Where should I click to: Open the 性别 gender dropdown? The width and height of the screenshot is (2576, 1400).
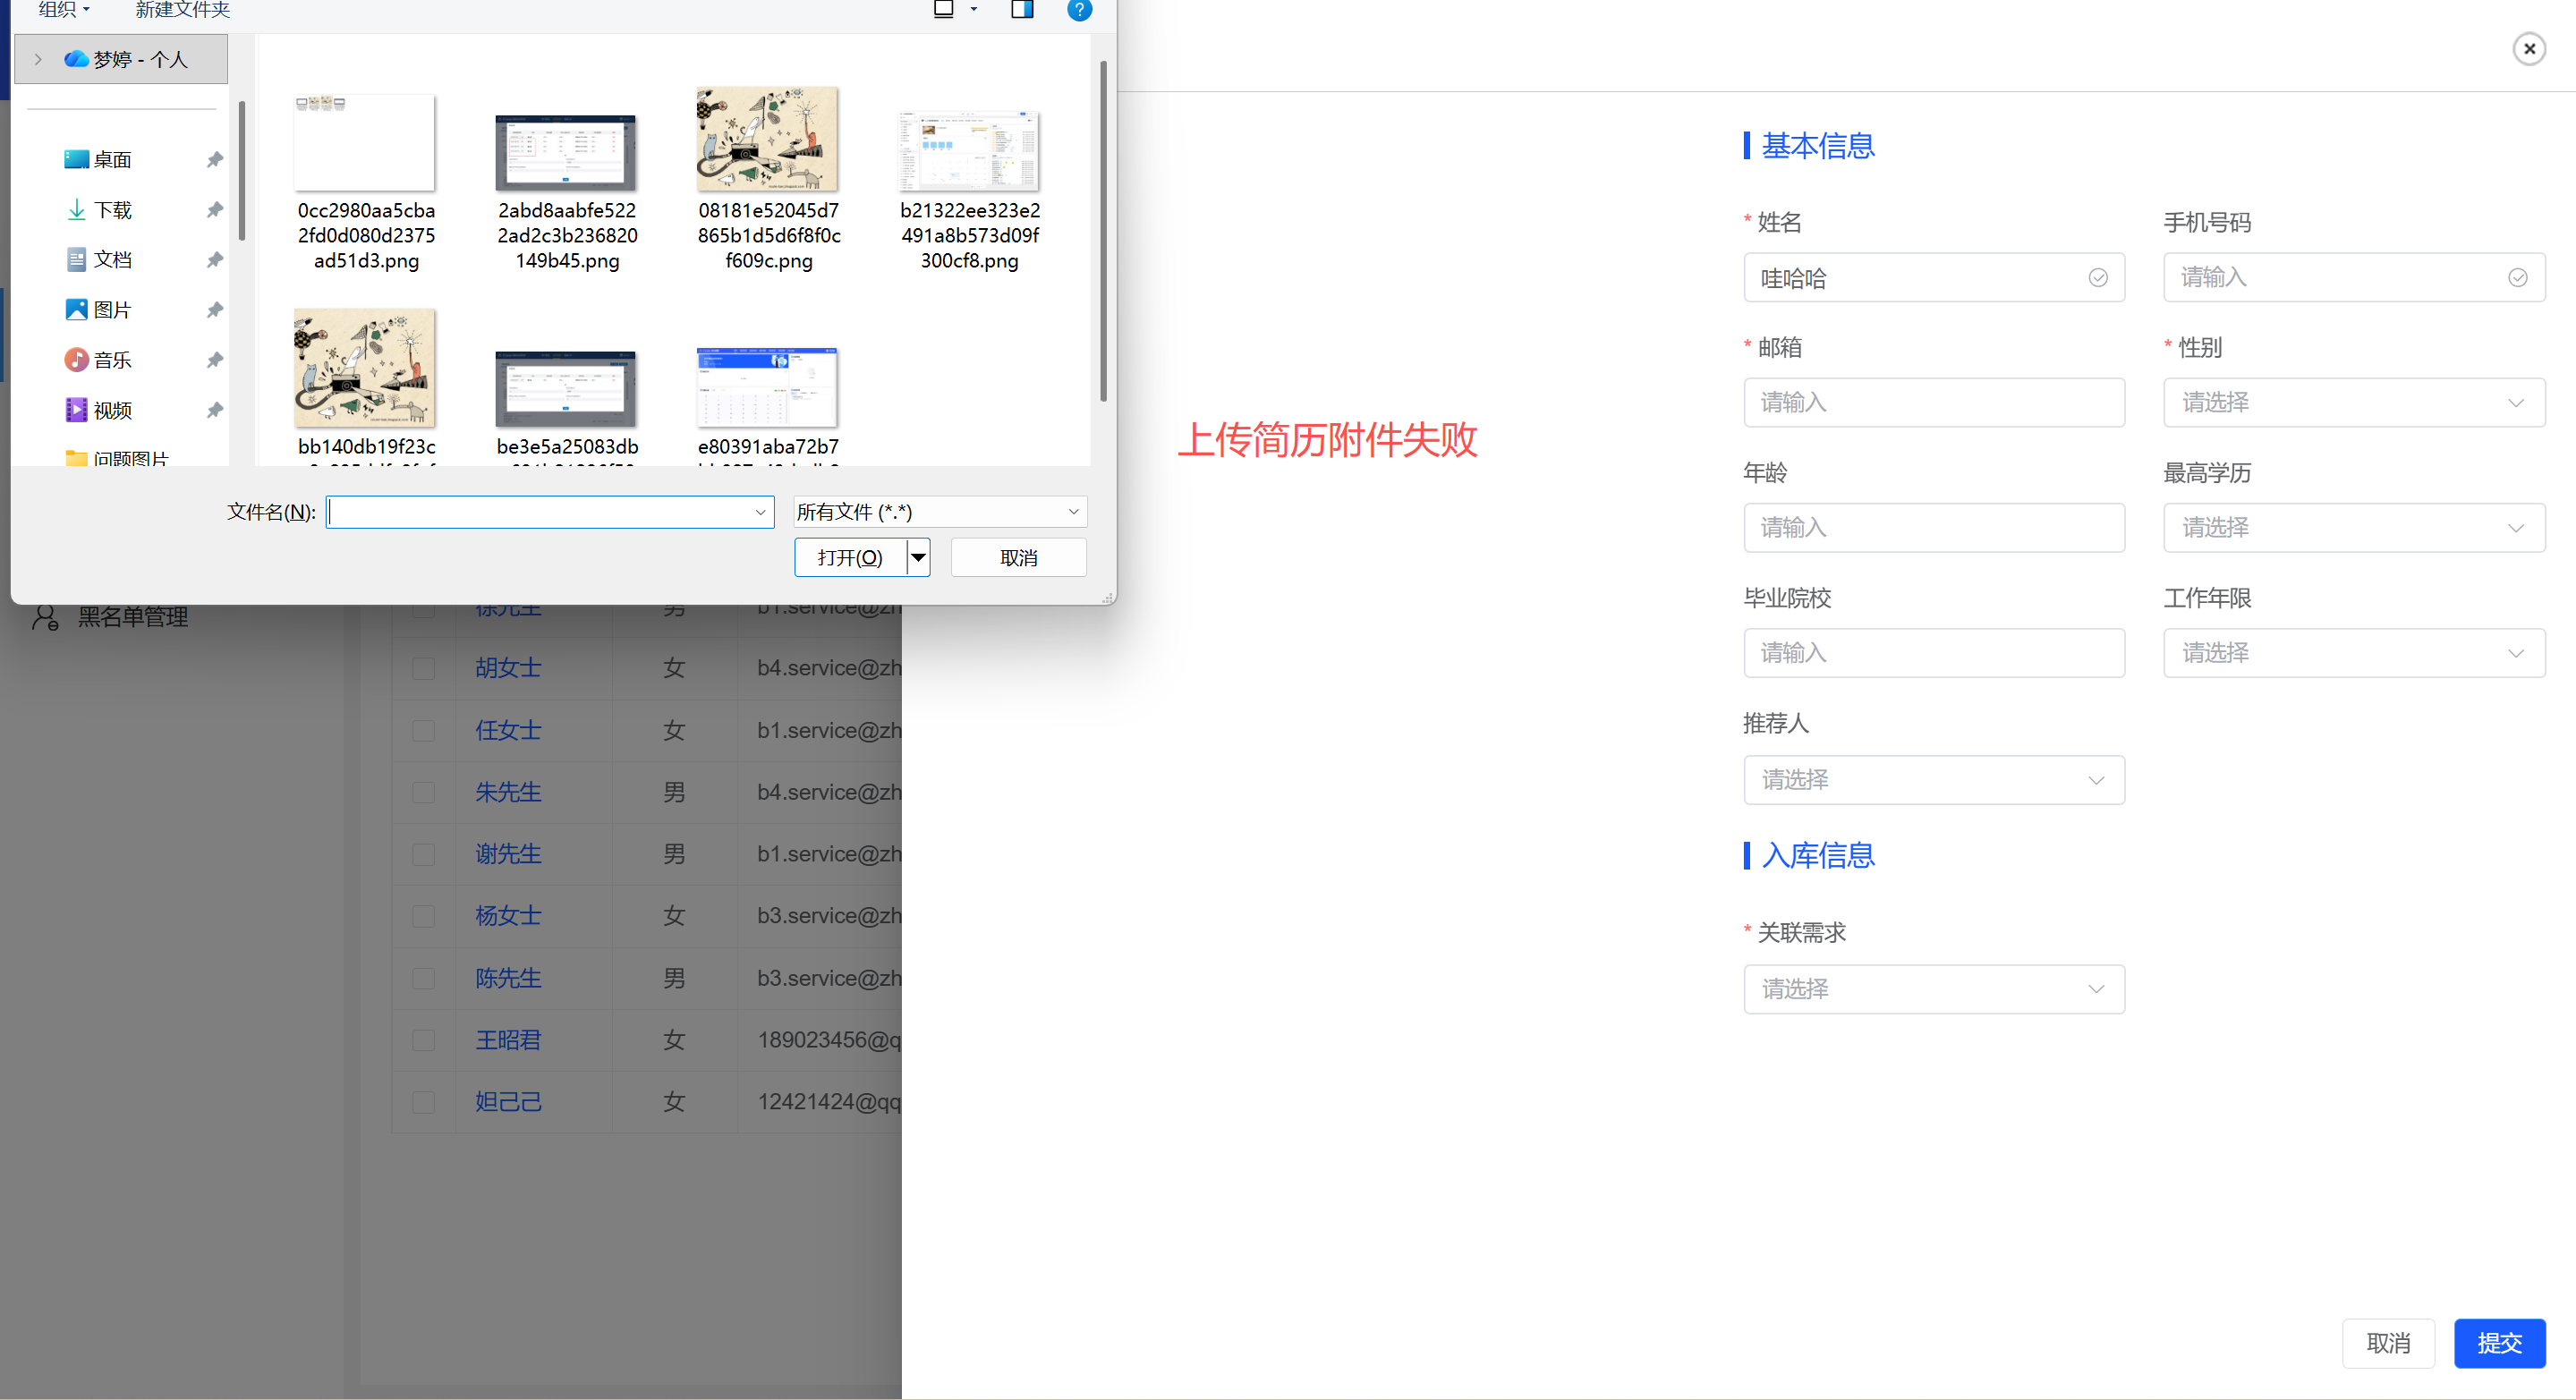pyautogui.click(x=2353, y=403)
